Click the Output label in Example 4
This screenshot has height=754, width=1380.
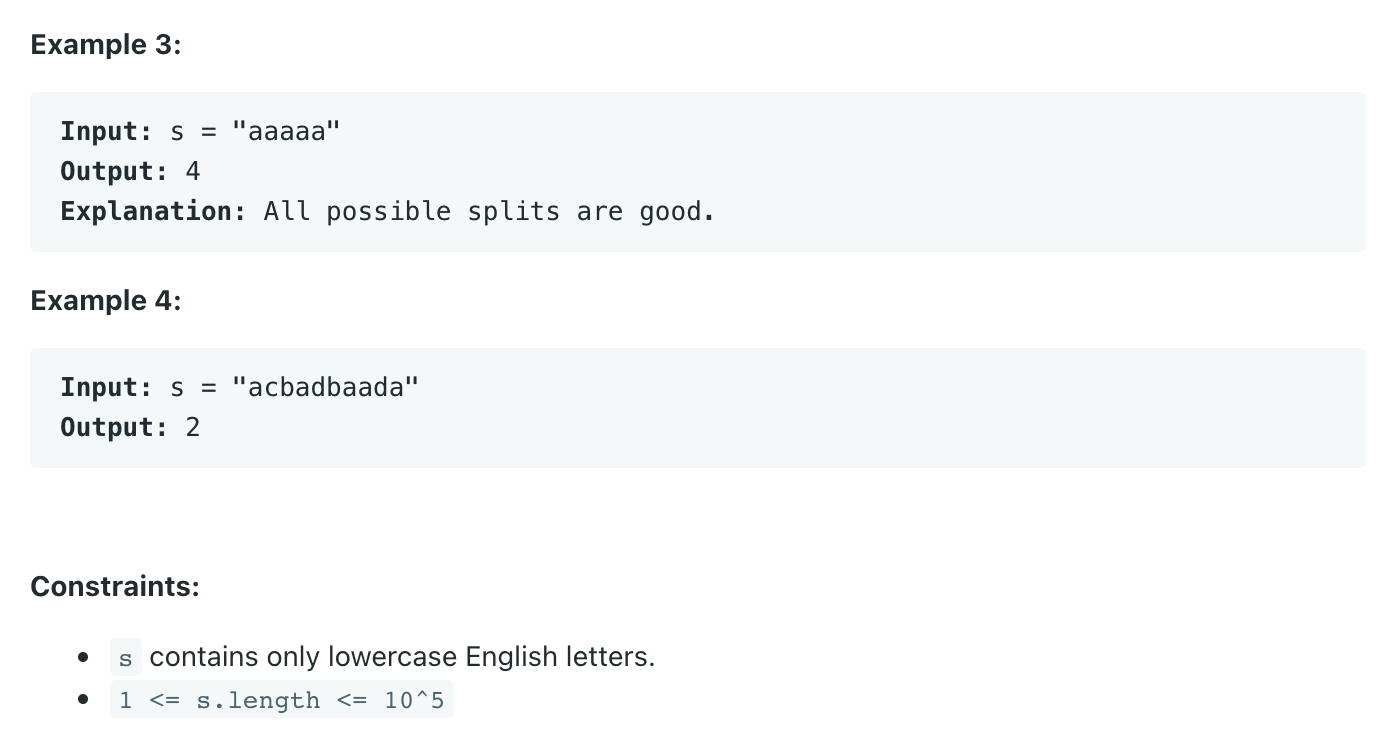(114, 428)
